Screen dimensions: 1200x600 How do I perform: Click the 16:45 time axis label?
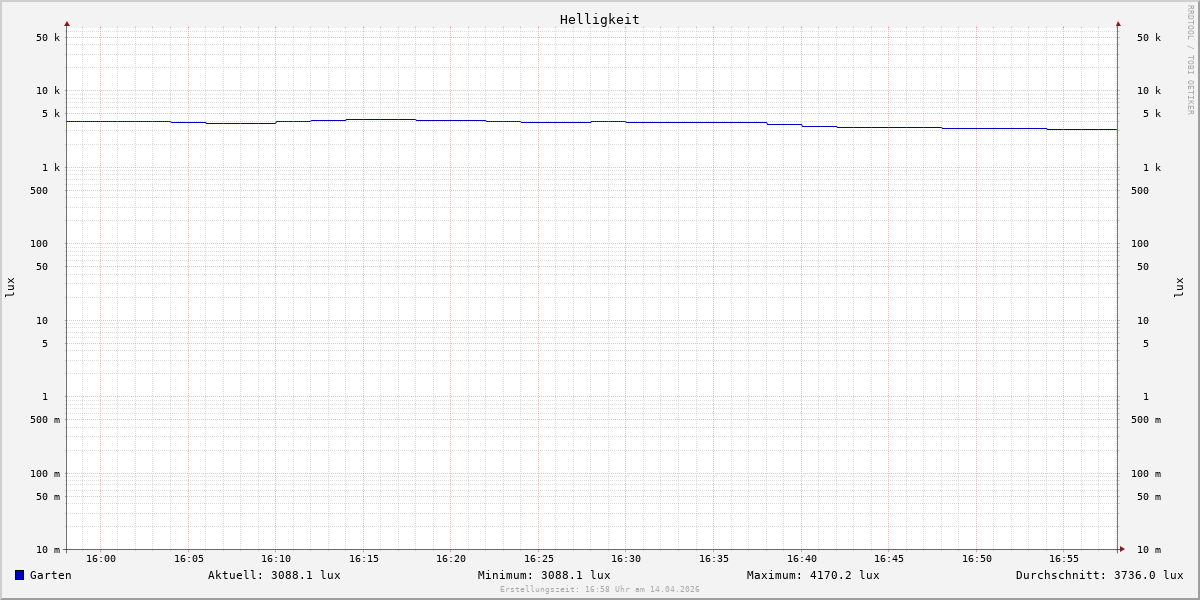(889, 559)
